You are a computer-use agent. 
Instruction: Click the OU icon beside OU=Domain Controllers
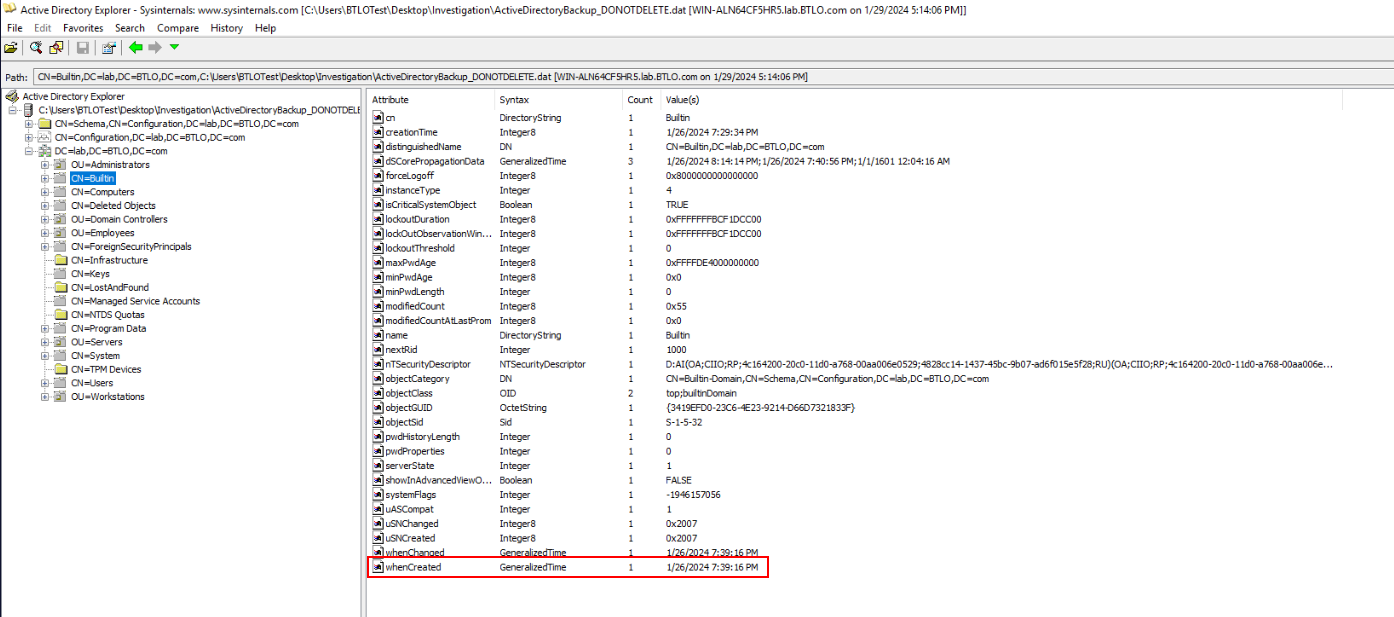pyautogui.click(x=61, y=219)
